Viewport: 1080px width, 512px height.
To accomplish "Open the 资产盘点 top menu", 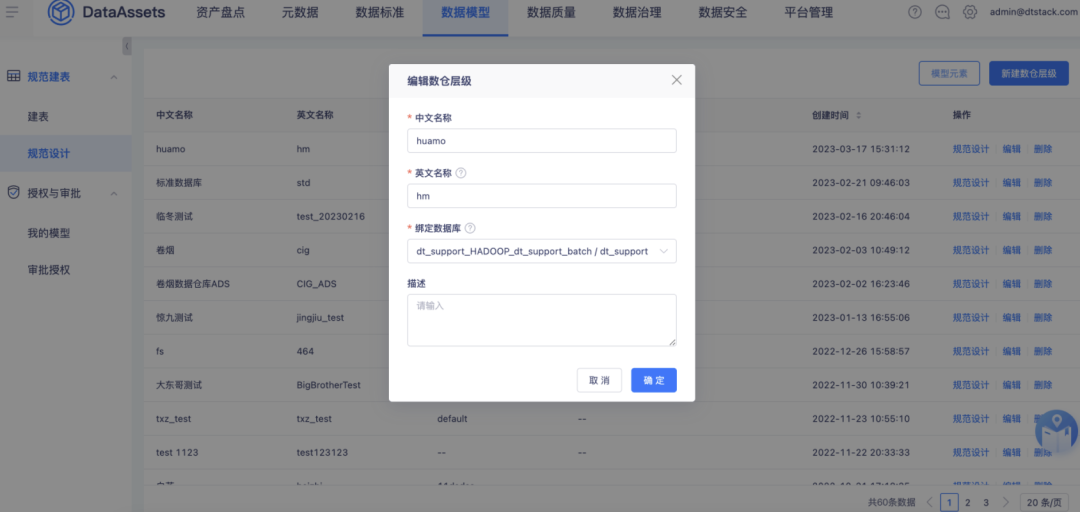I will click(220, 12).
